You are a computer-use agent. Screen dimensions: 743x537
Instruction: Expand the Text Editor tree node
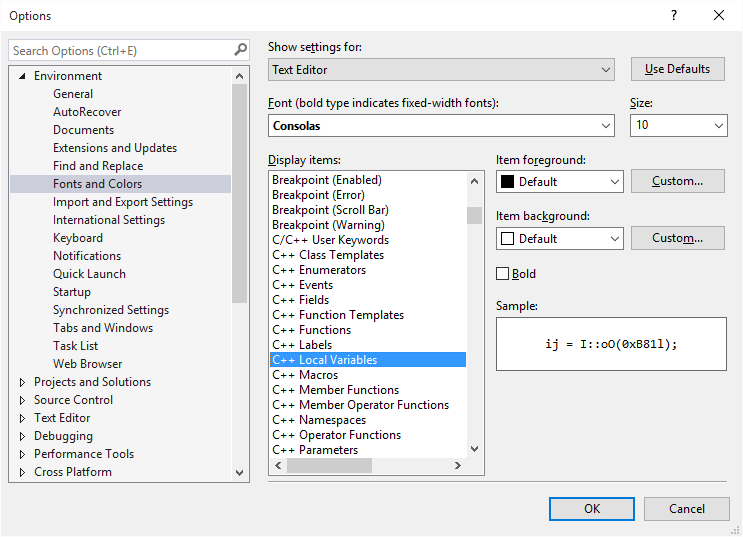click(x=22, y=418)
